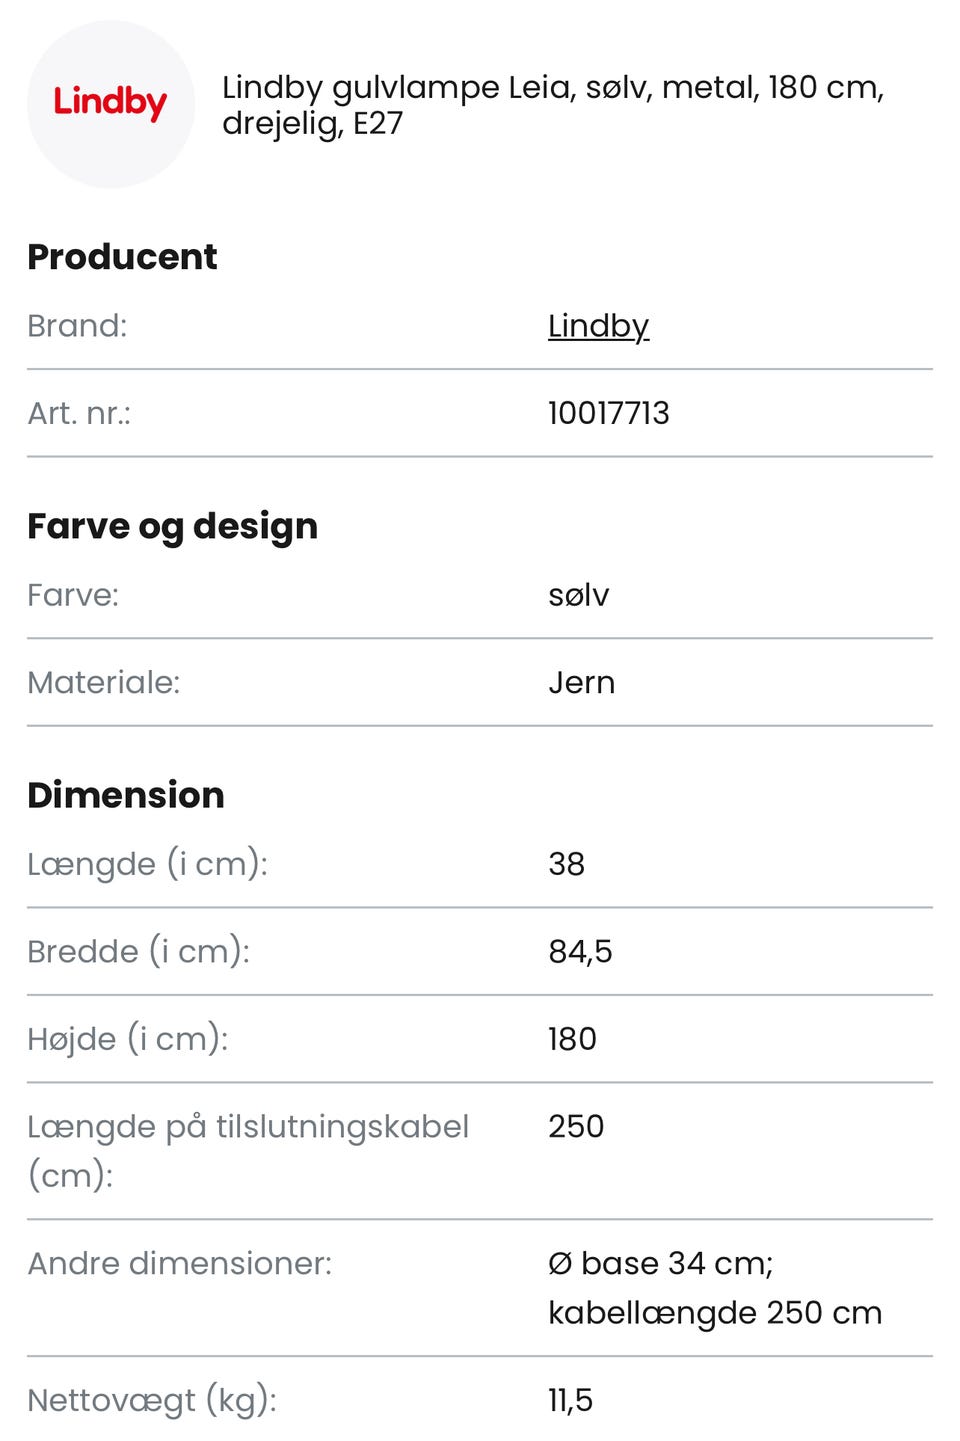Click the Nettovægt value 11,5

(570, 1400)
